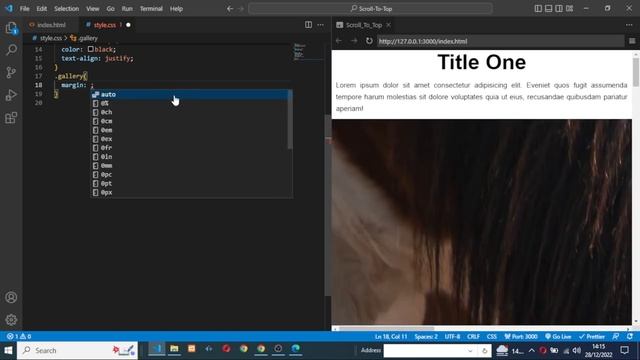Toggle the bottom panel layout icon
The width and height of the screenshot is (640, 360).
(549, 9)
